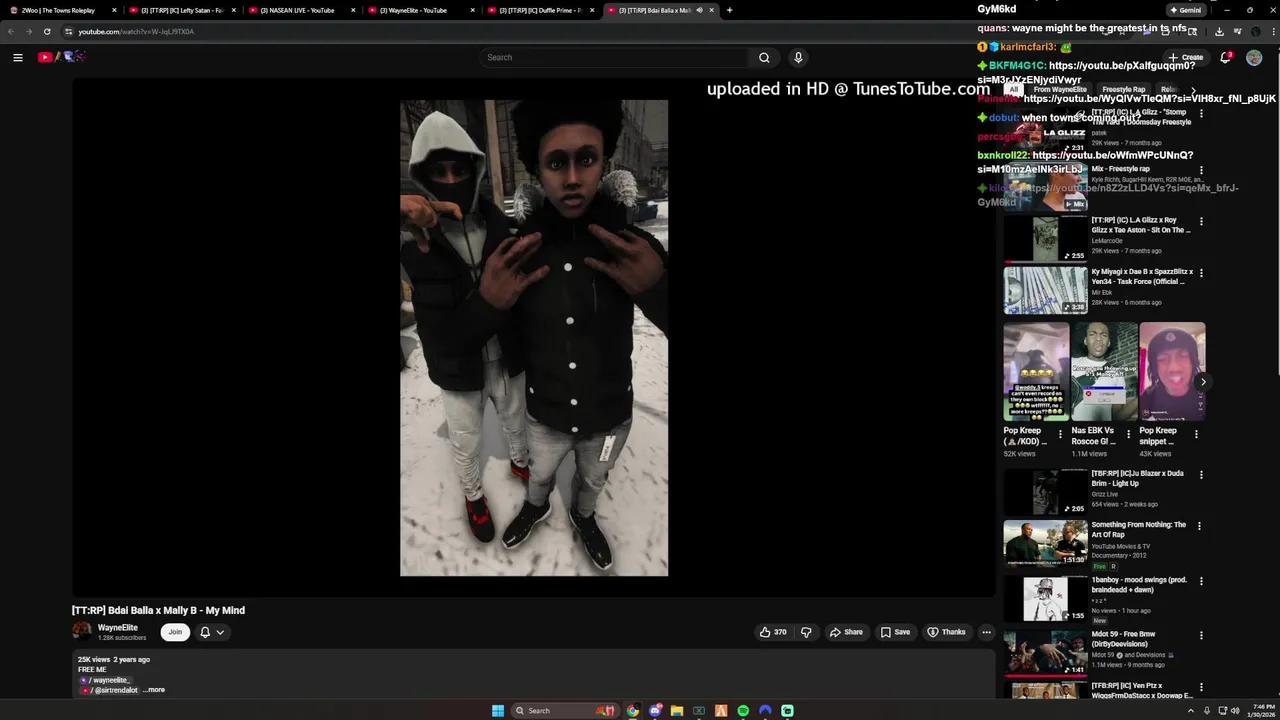Open options for 1banboy mood swings video
The width and height of the screenshot is (1280, 720).
click(1201, 581)
